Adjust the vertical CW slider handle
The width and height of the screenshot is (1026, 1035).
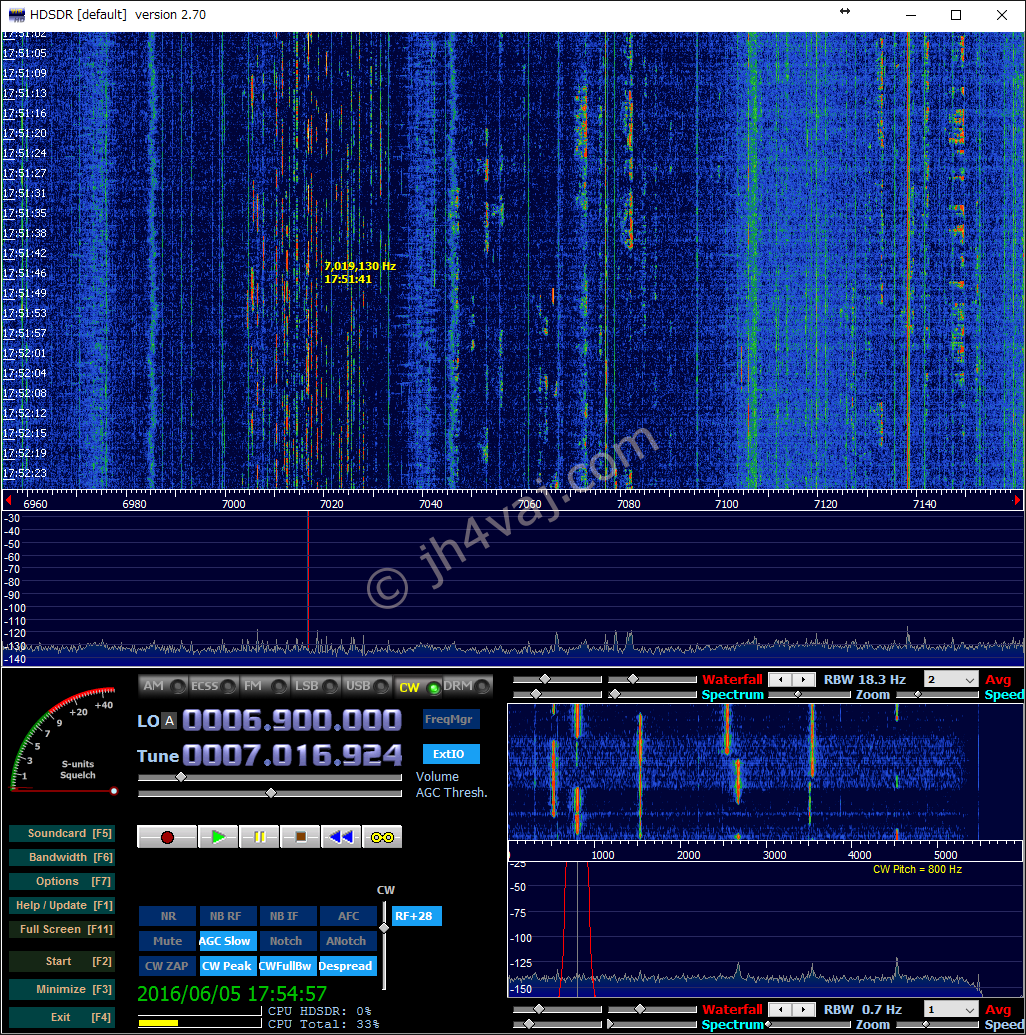[x=384, y=928]
